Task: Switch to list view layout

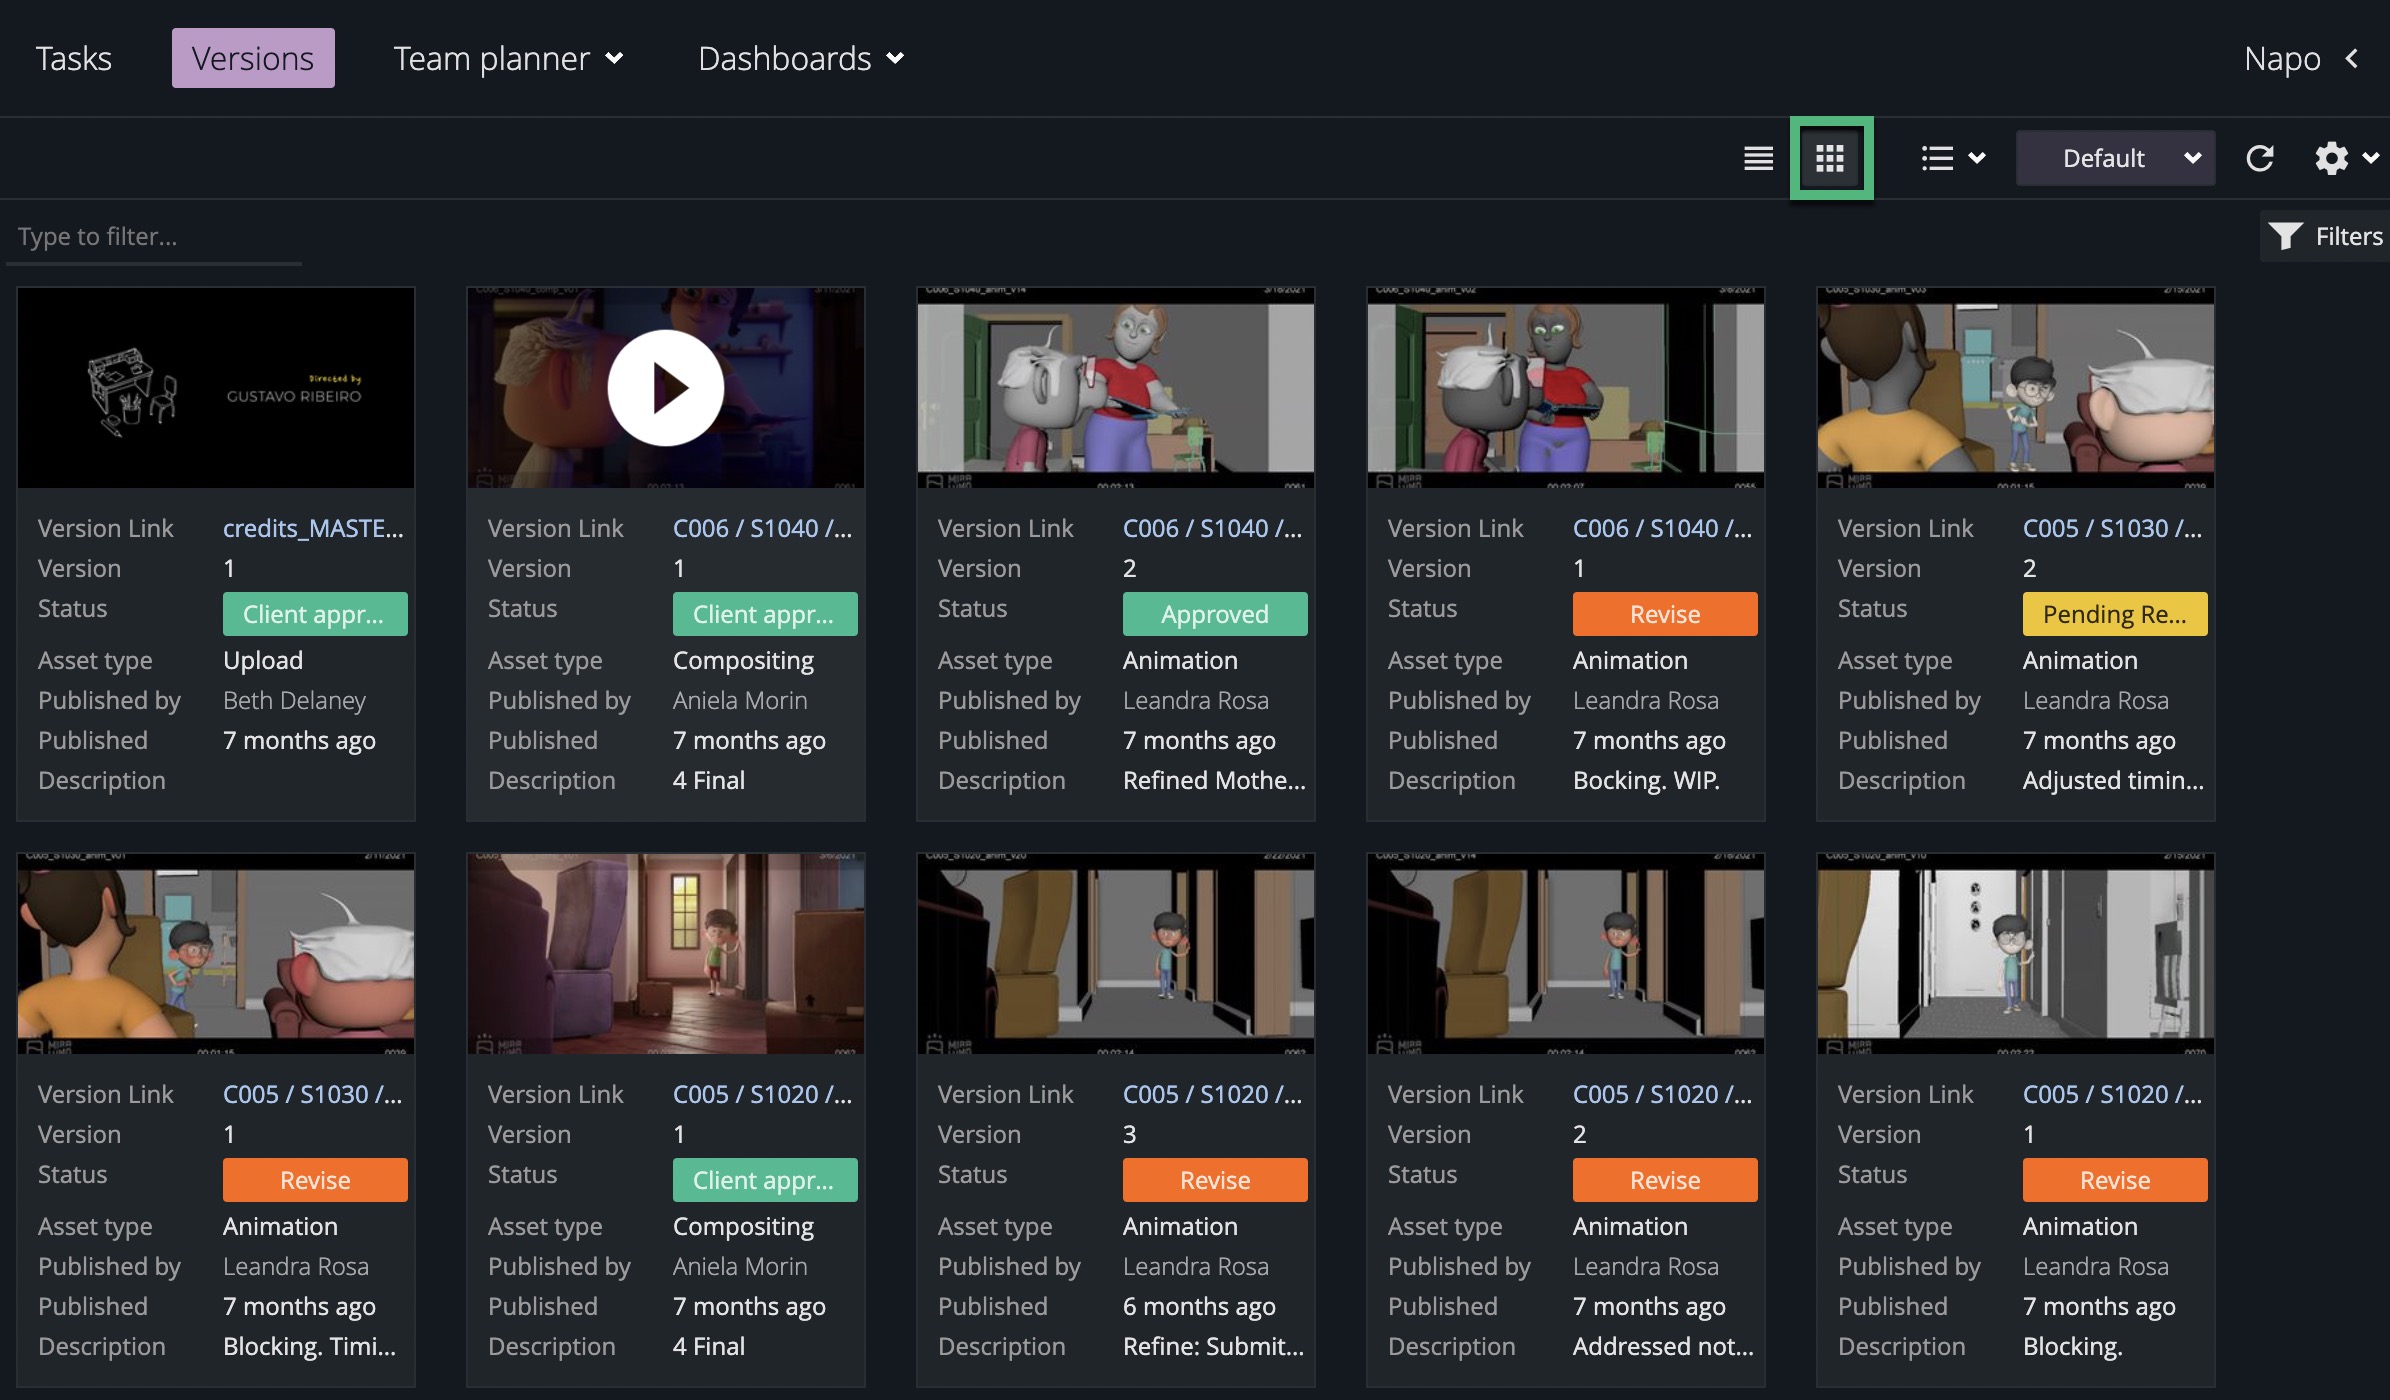Action: pos(1758,158)
